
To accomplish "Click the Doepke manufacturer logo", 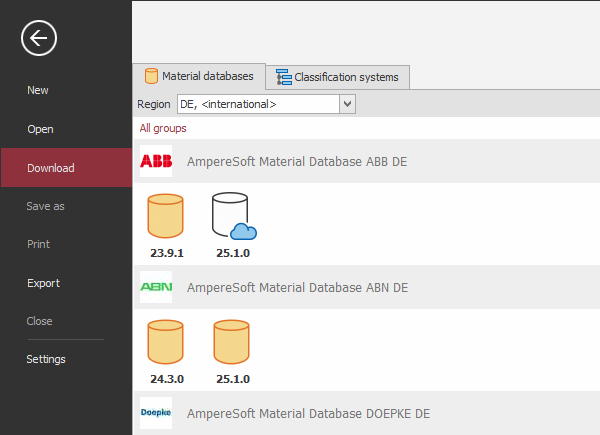I will (x=156, y=413).
